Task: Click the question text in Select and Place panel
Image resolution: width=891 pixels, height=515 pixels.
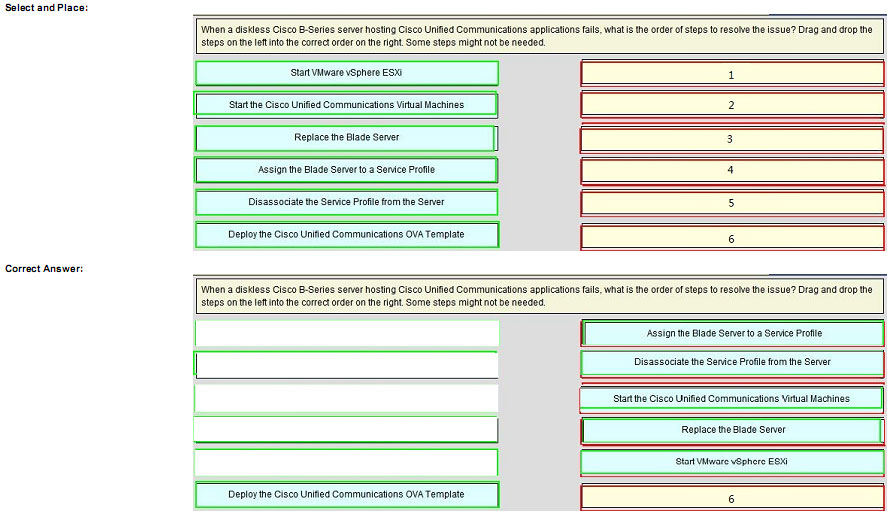Action: coord(539,36)
